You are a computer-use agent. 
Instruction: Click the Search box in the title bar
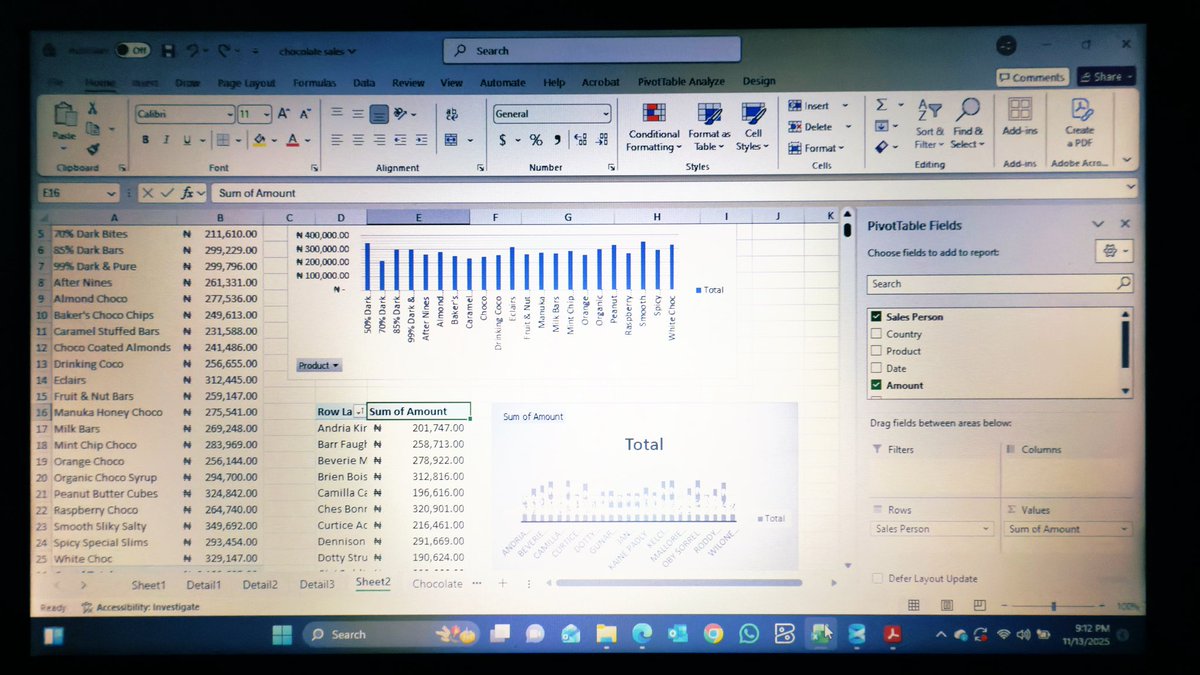[590, 50]
